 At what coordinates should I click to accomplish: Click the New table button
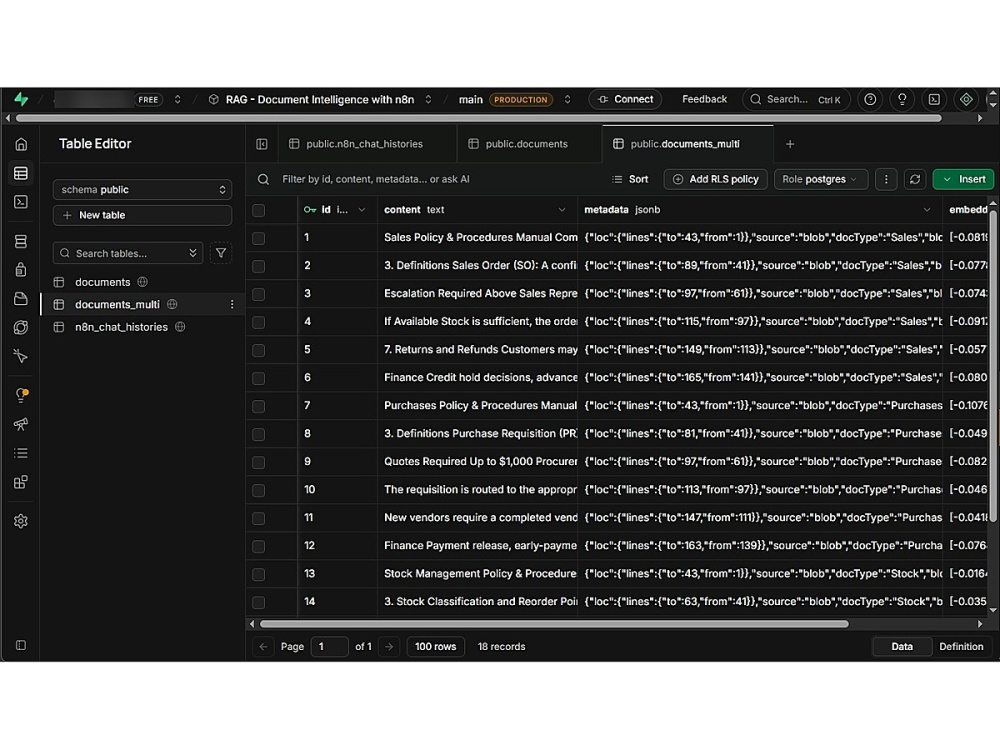coord(142,216)
